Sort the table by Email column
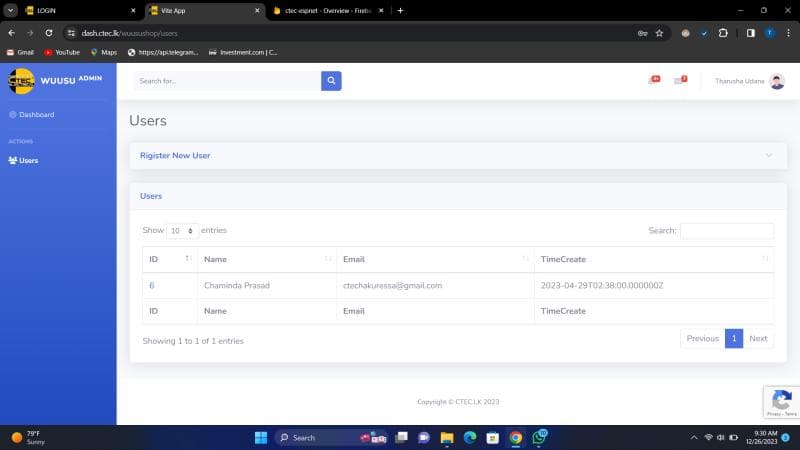Viewport: 800px width, 450px height. pos(434,259)
